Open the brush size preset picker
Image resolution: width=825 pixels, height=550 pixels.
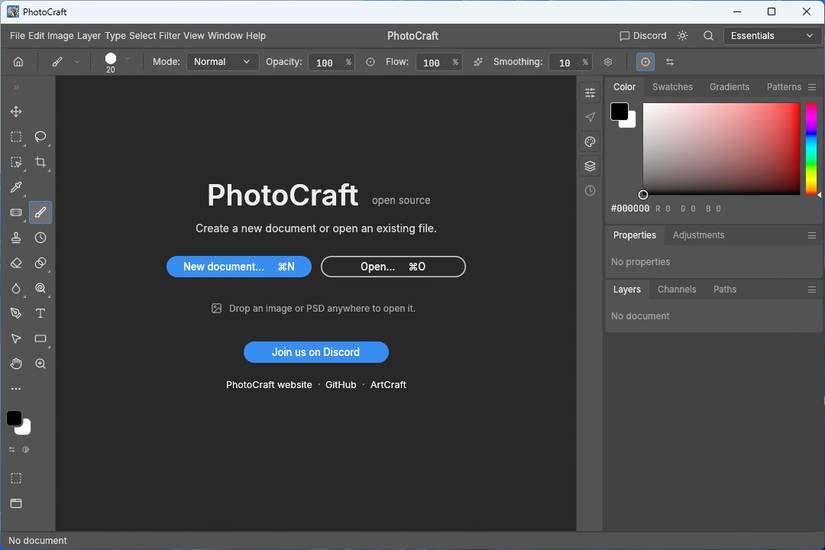[110, 62]
